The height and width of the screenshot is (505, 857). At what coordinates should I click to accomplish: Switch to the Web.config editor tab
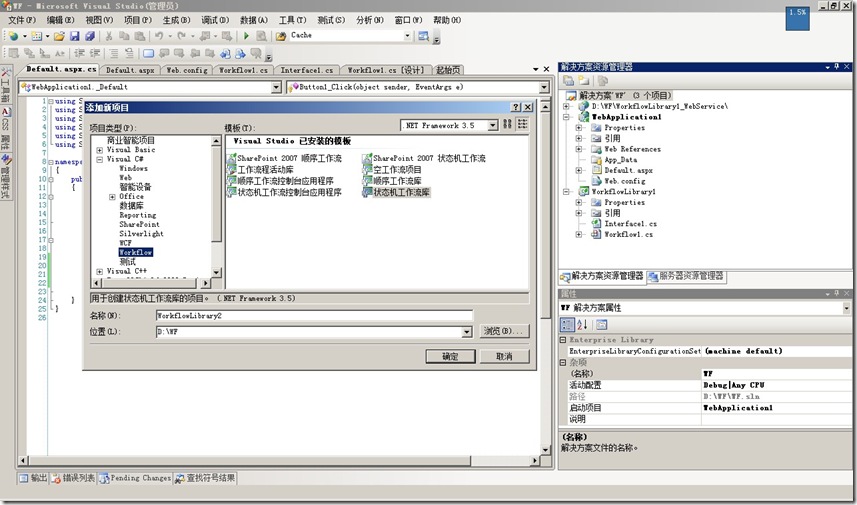pyautogui.click(x=187, y=70)
